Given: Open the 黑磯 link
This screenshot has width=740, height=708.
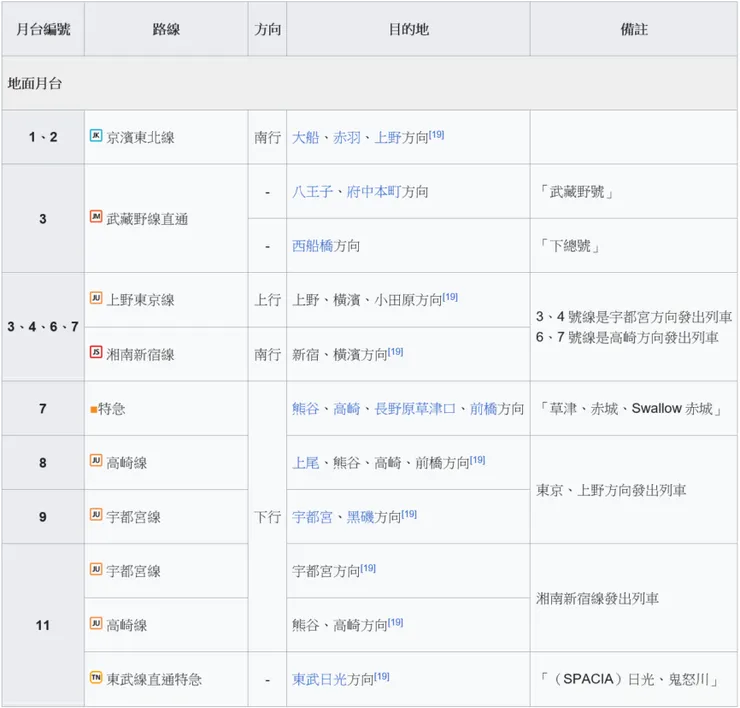Looking at the screenshot, I should 360,517.
